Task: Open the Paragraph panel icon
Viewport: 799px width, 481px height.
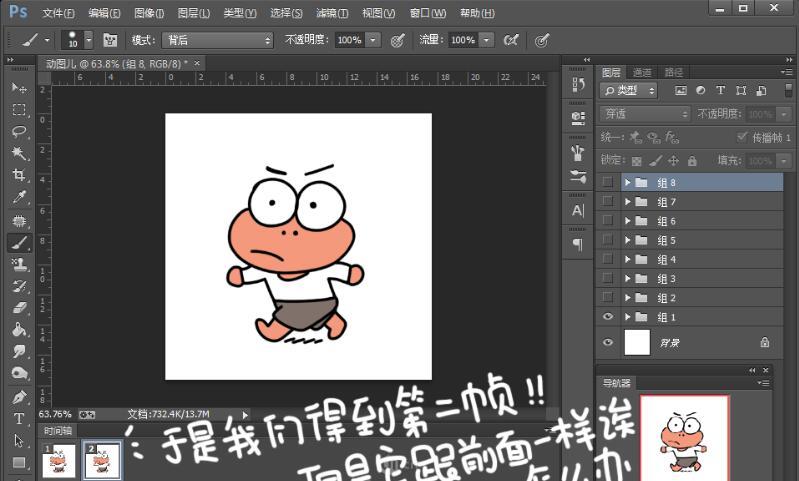Action: tap(577, 245)
